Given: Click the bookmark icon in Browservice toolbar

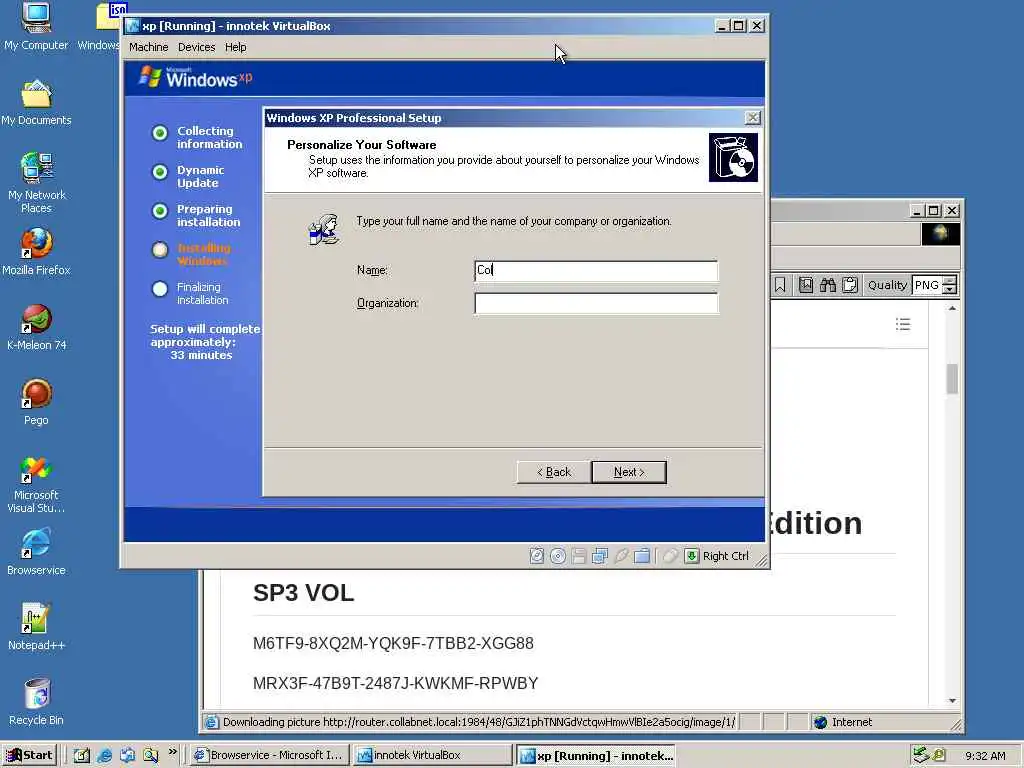Looking at the screenshot, I should [780, 285].
